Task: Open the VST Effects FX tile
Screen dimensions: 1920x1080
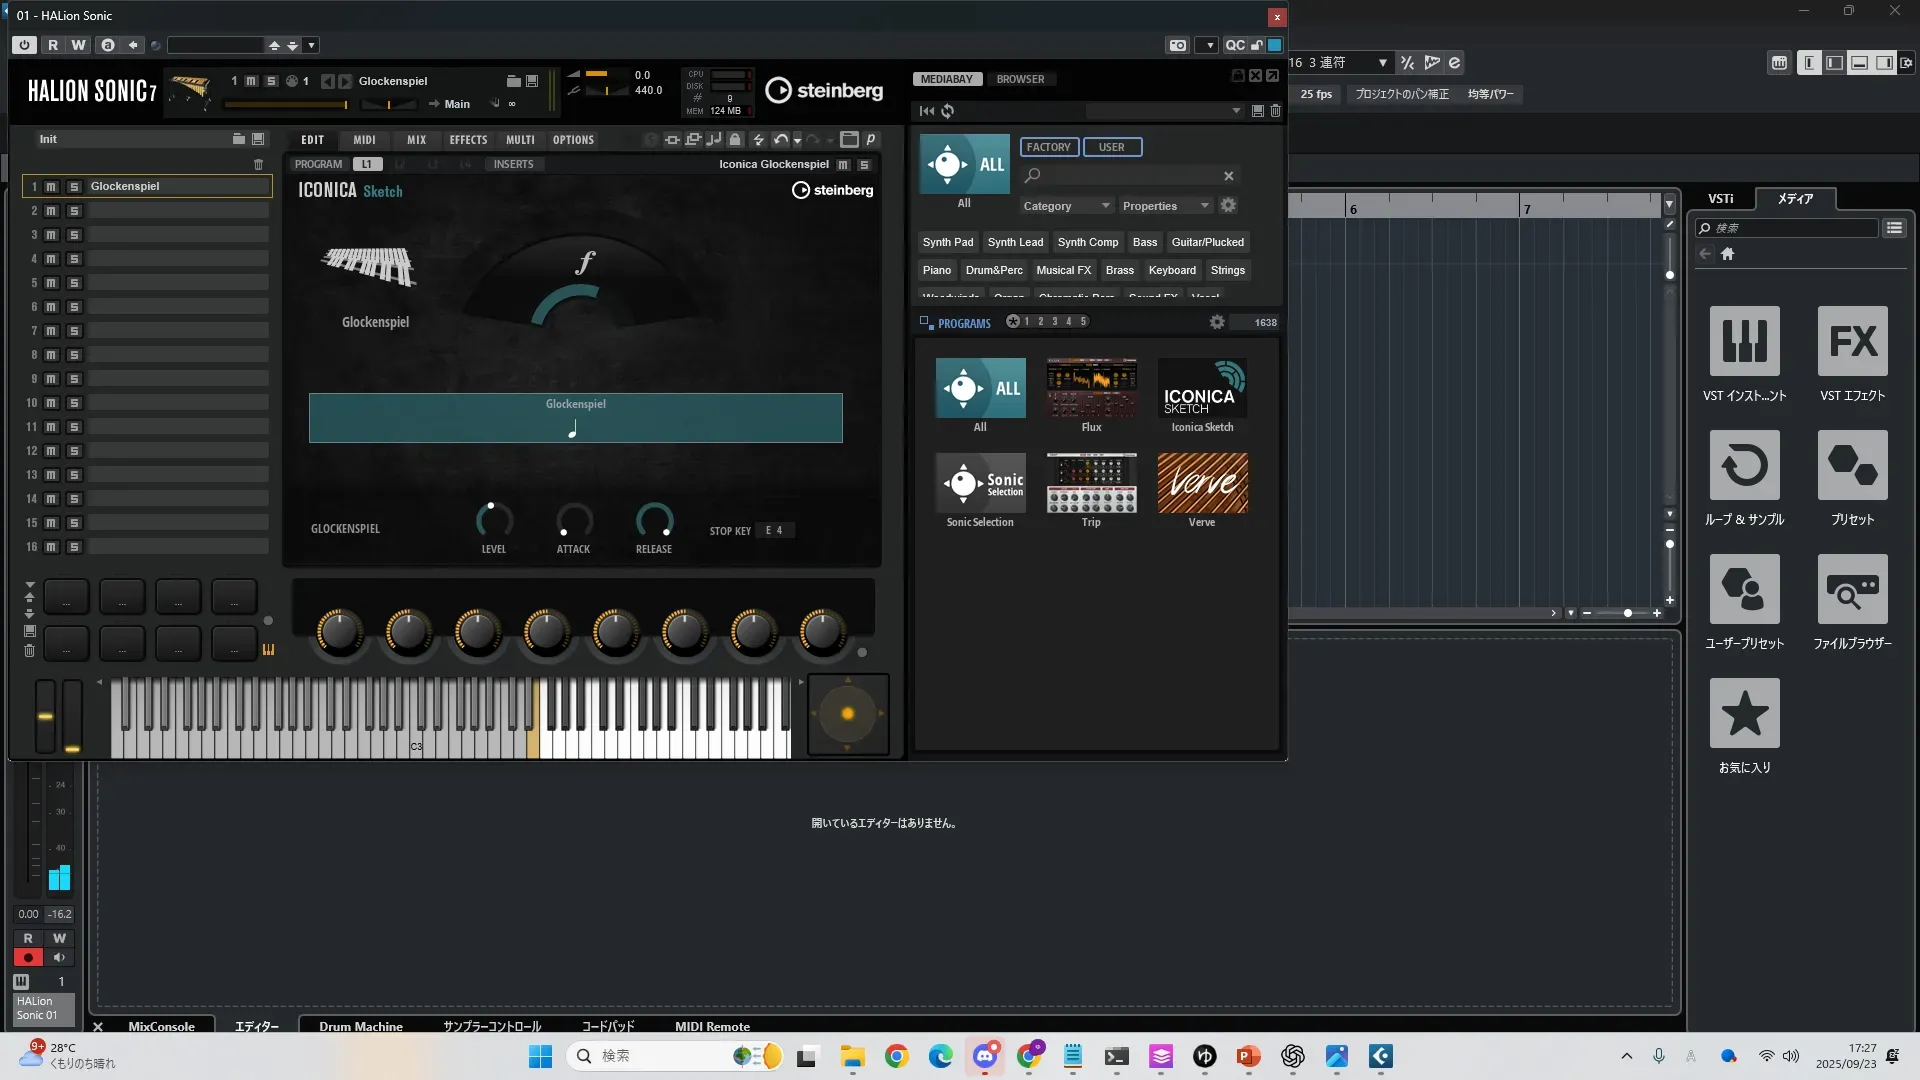Action: click(x=1852, y=342)
